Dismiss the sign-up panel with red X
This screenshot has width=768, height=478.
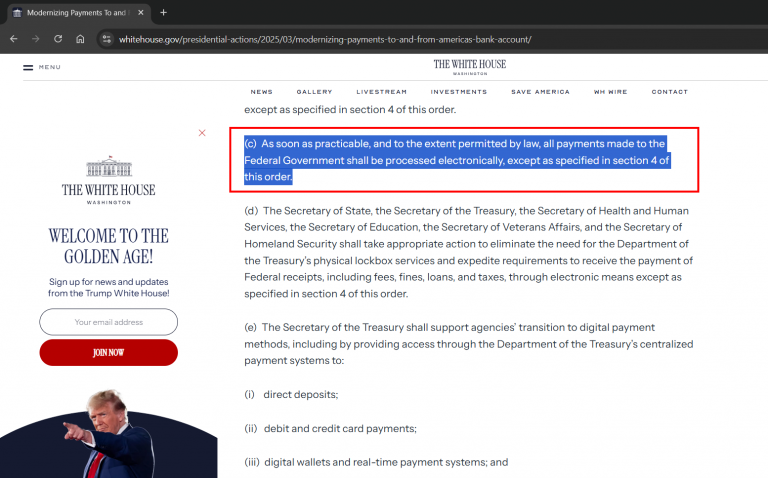(202, 133)
